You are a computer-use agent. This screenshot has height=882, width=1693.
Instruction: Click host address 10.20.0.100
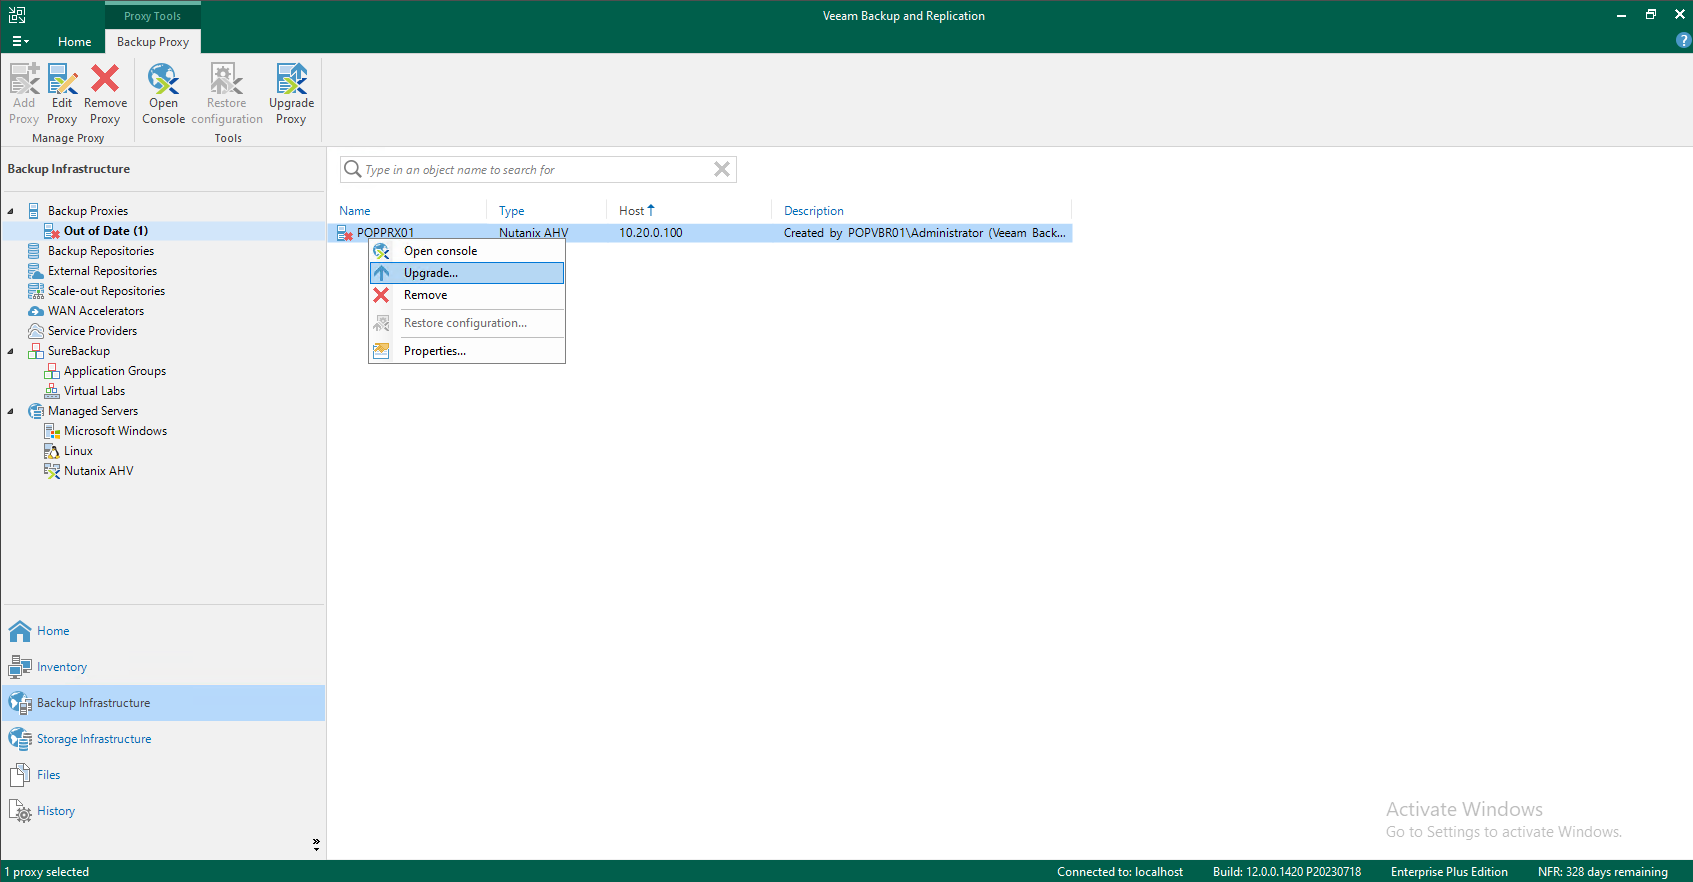coord(651,233)
